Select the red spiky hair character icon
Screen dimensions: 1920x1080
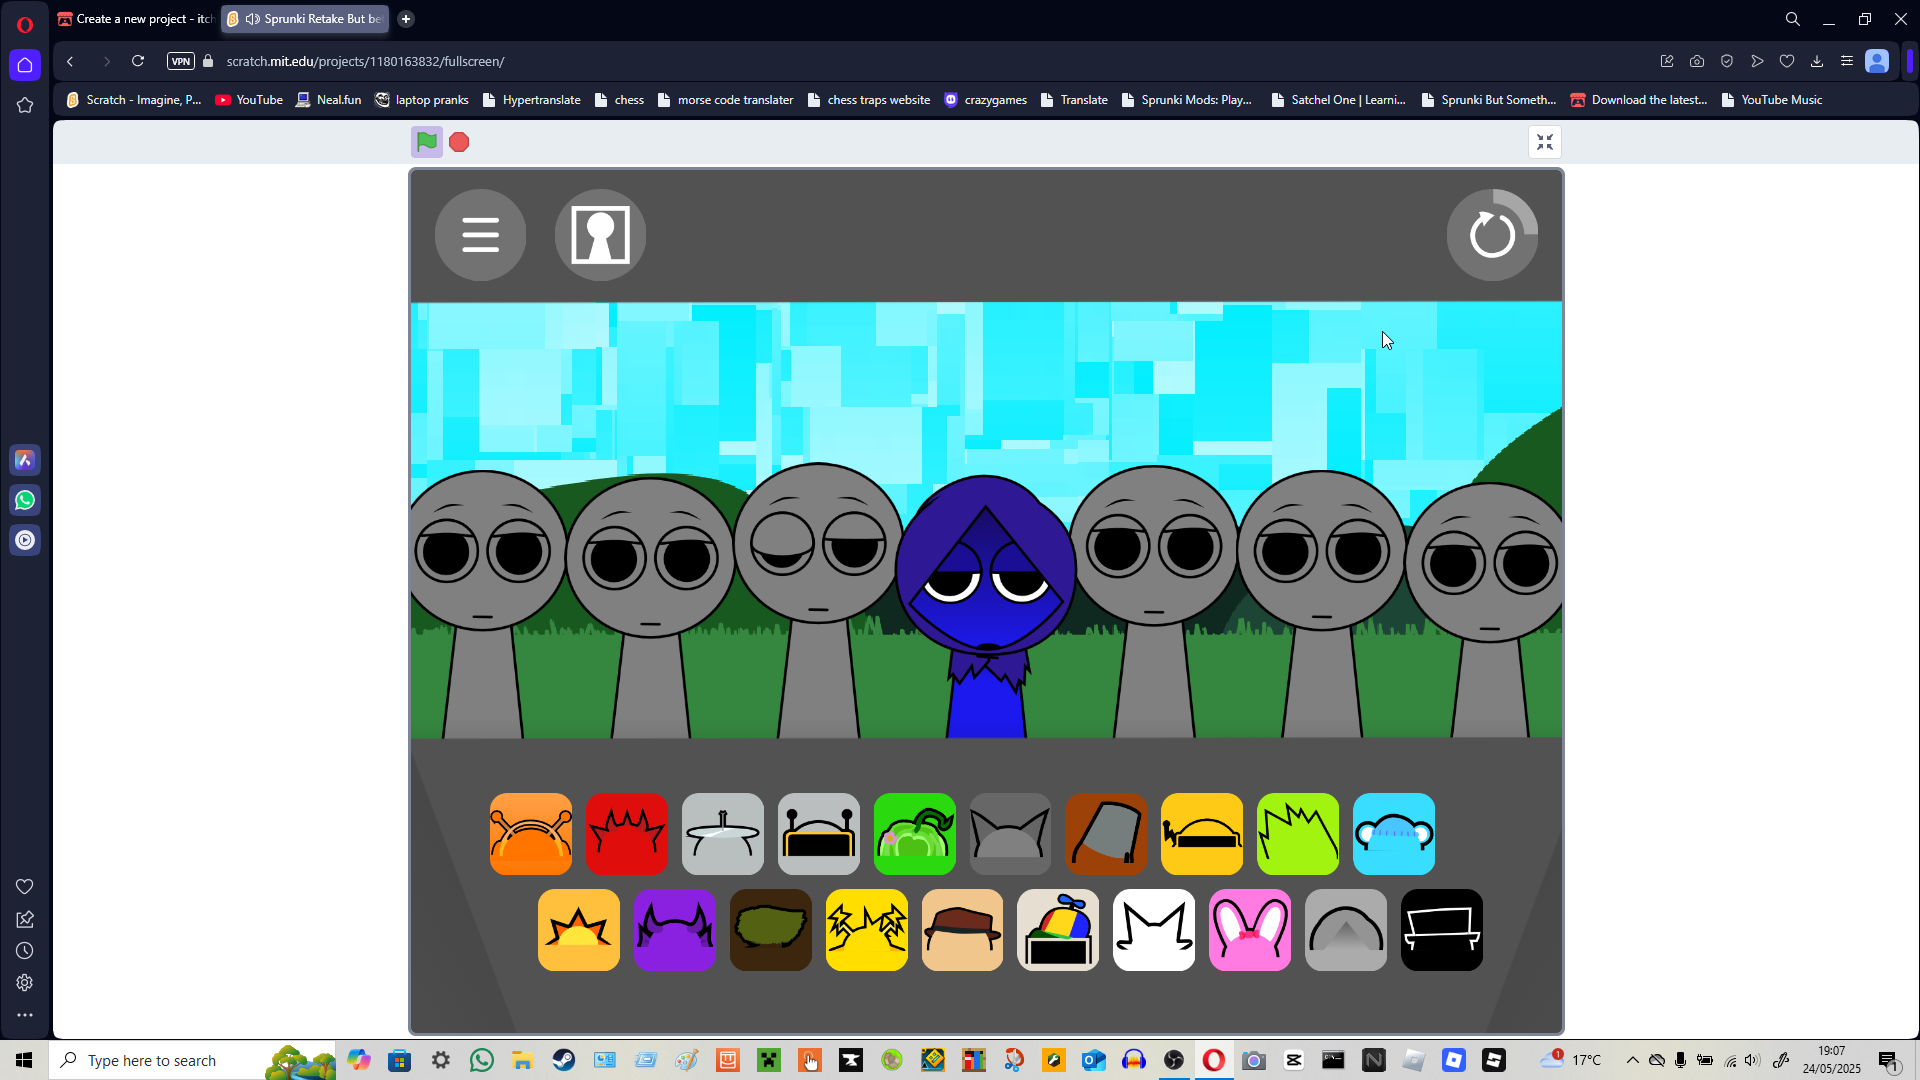click(x=627, y=834)
